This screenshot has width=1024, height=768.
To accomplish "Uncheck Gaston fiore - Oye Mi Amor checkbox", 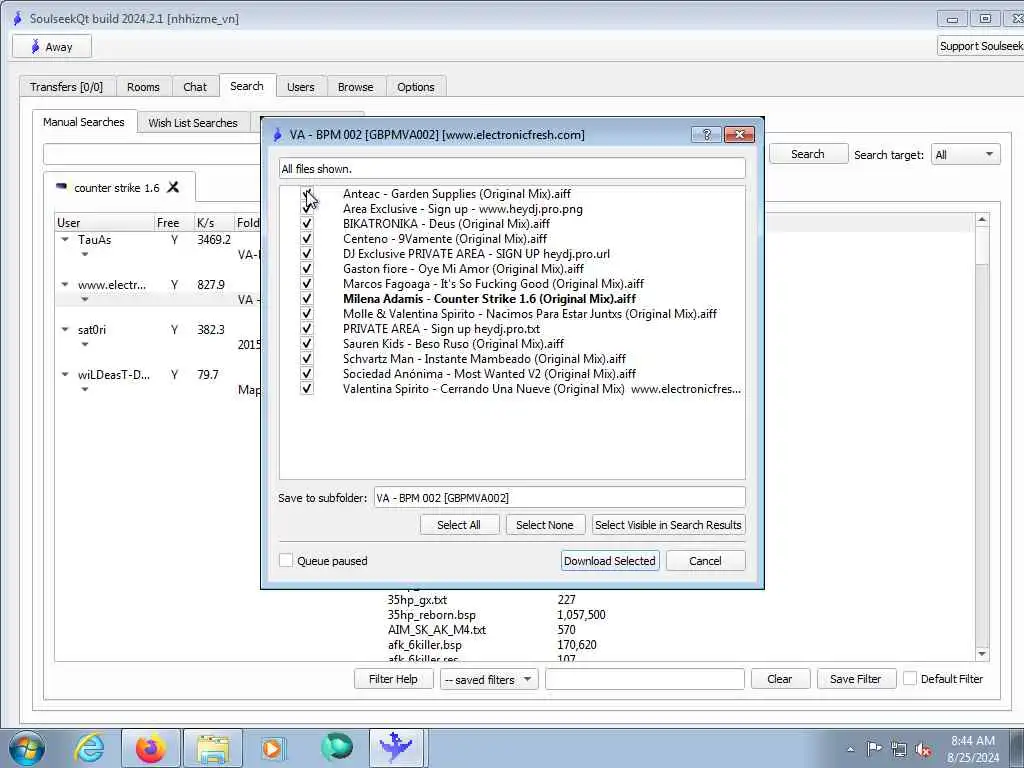I will click(306, 268).
